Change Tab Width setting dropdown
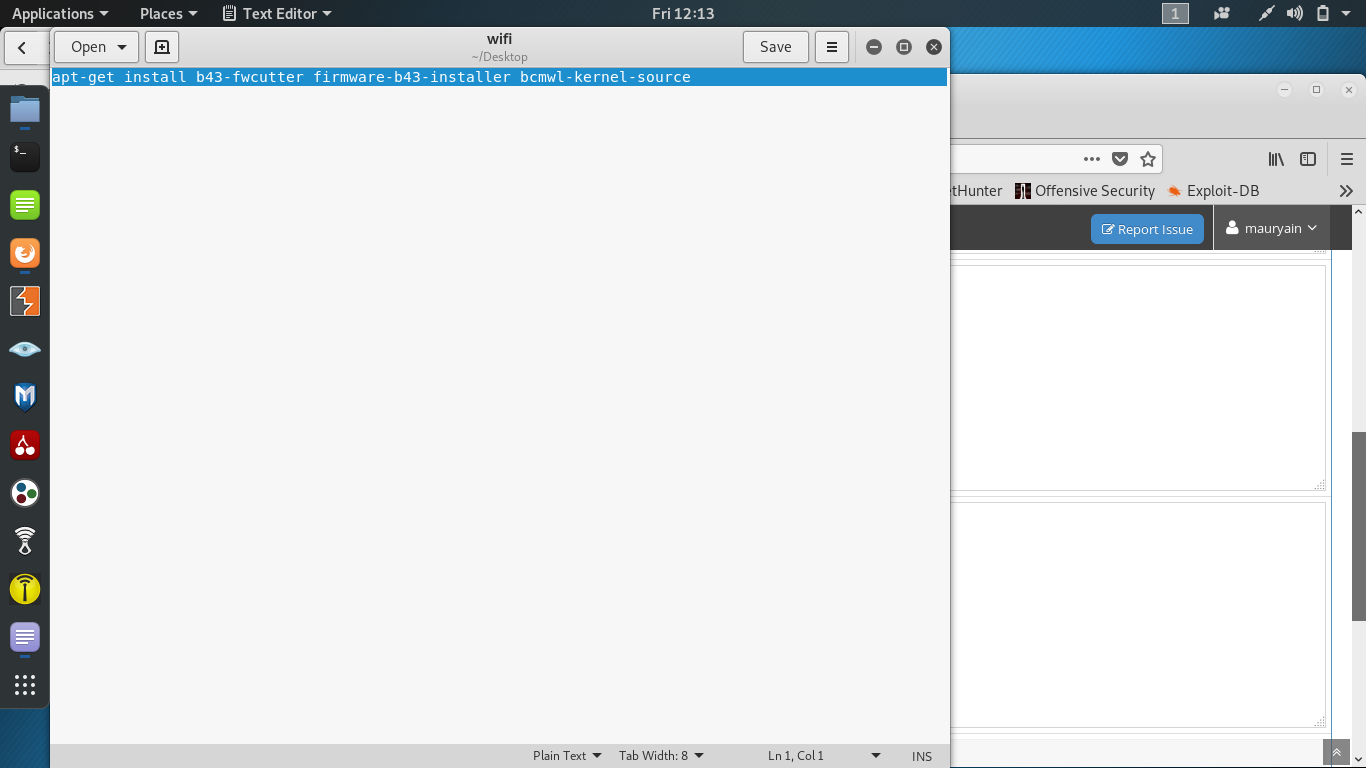The image size is (1366, 768). [x=661, y=756]
